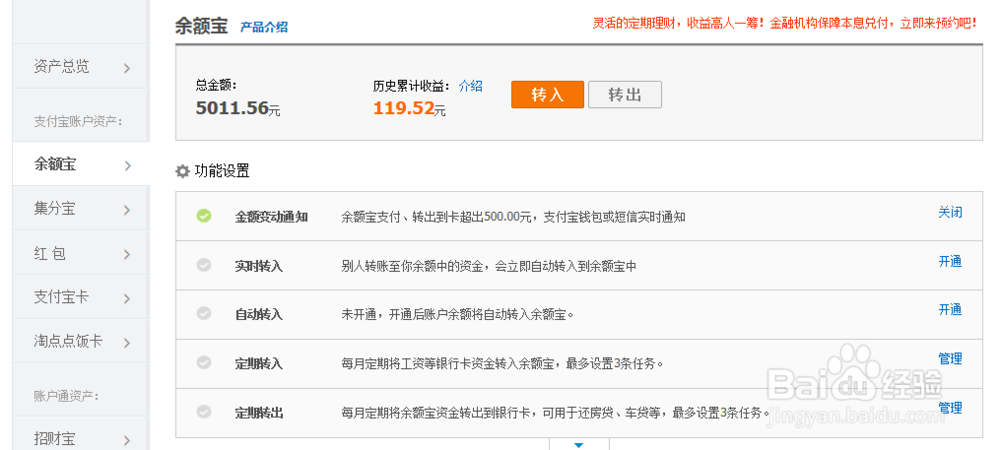Click gray status icon for 实时转入

[x=204, y=265]
